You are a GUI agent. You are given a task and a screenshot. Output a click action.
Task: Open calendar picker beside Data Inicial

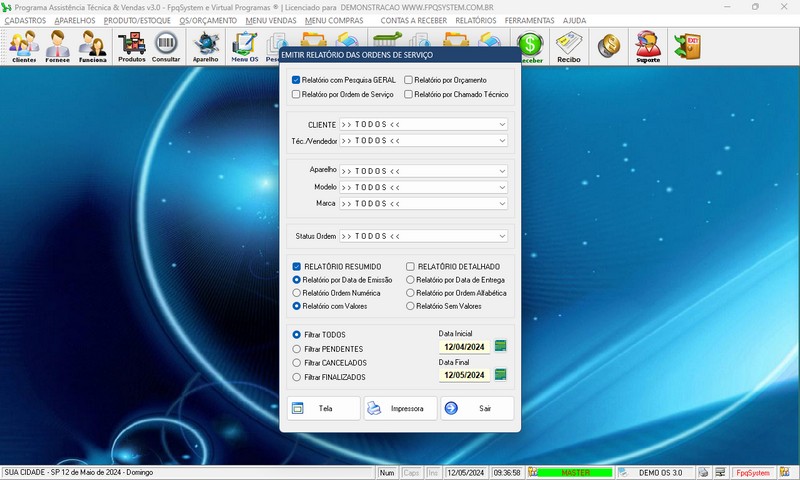tap(501, 346)
